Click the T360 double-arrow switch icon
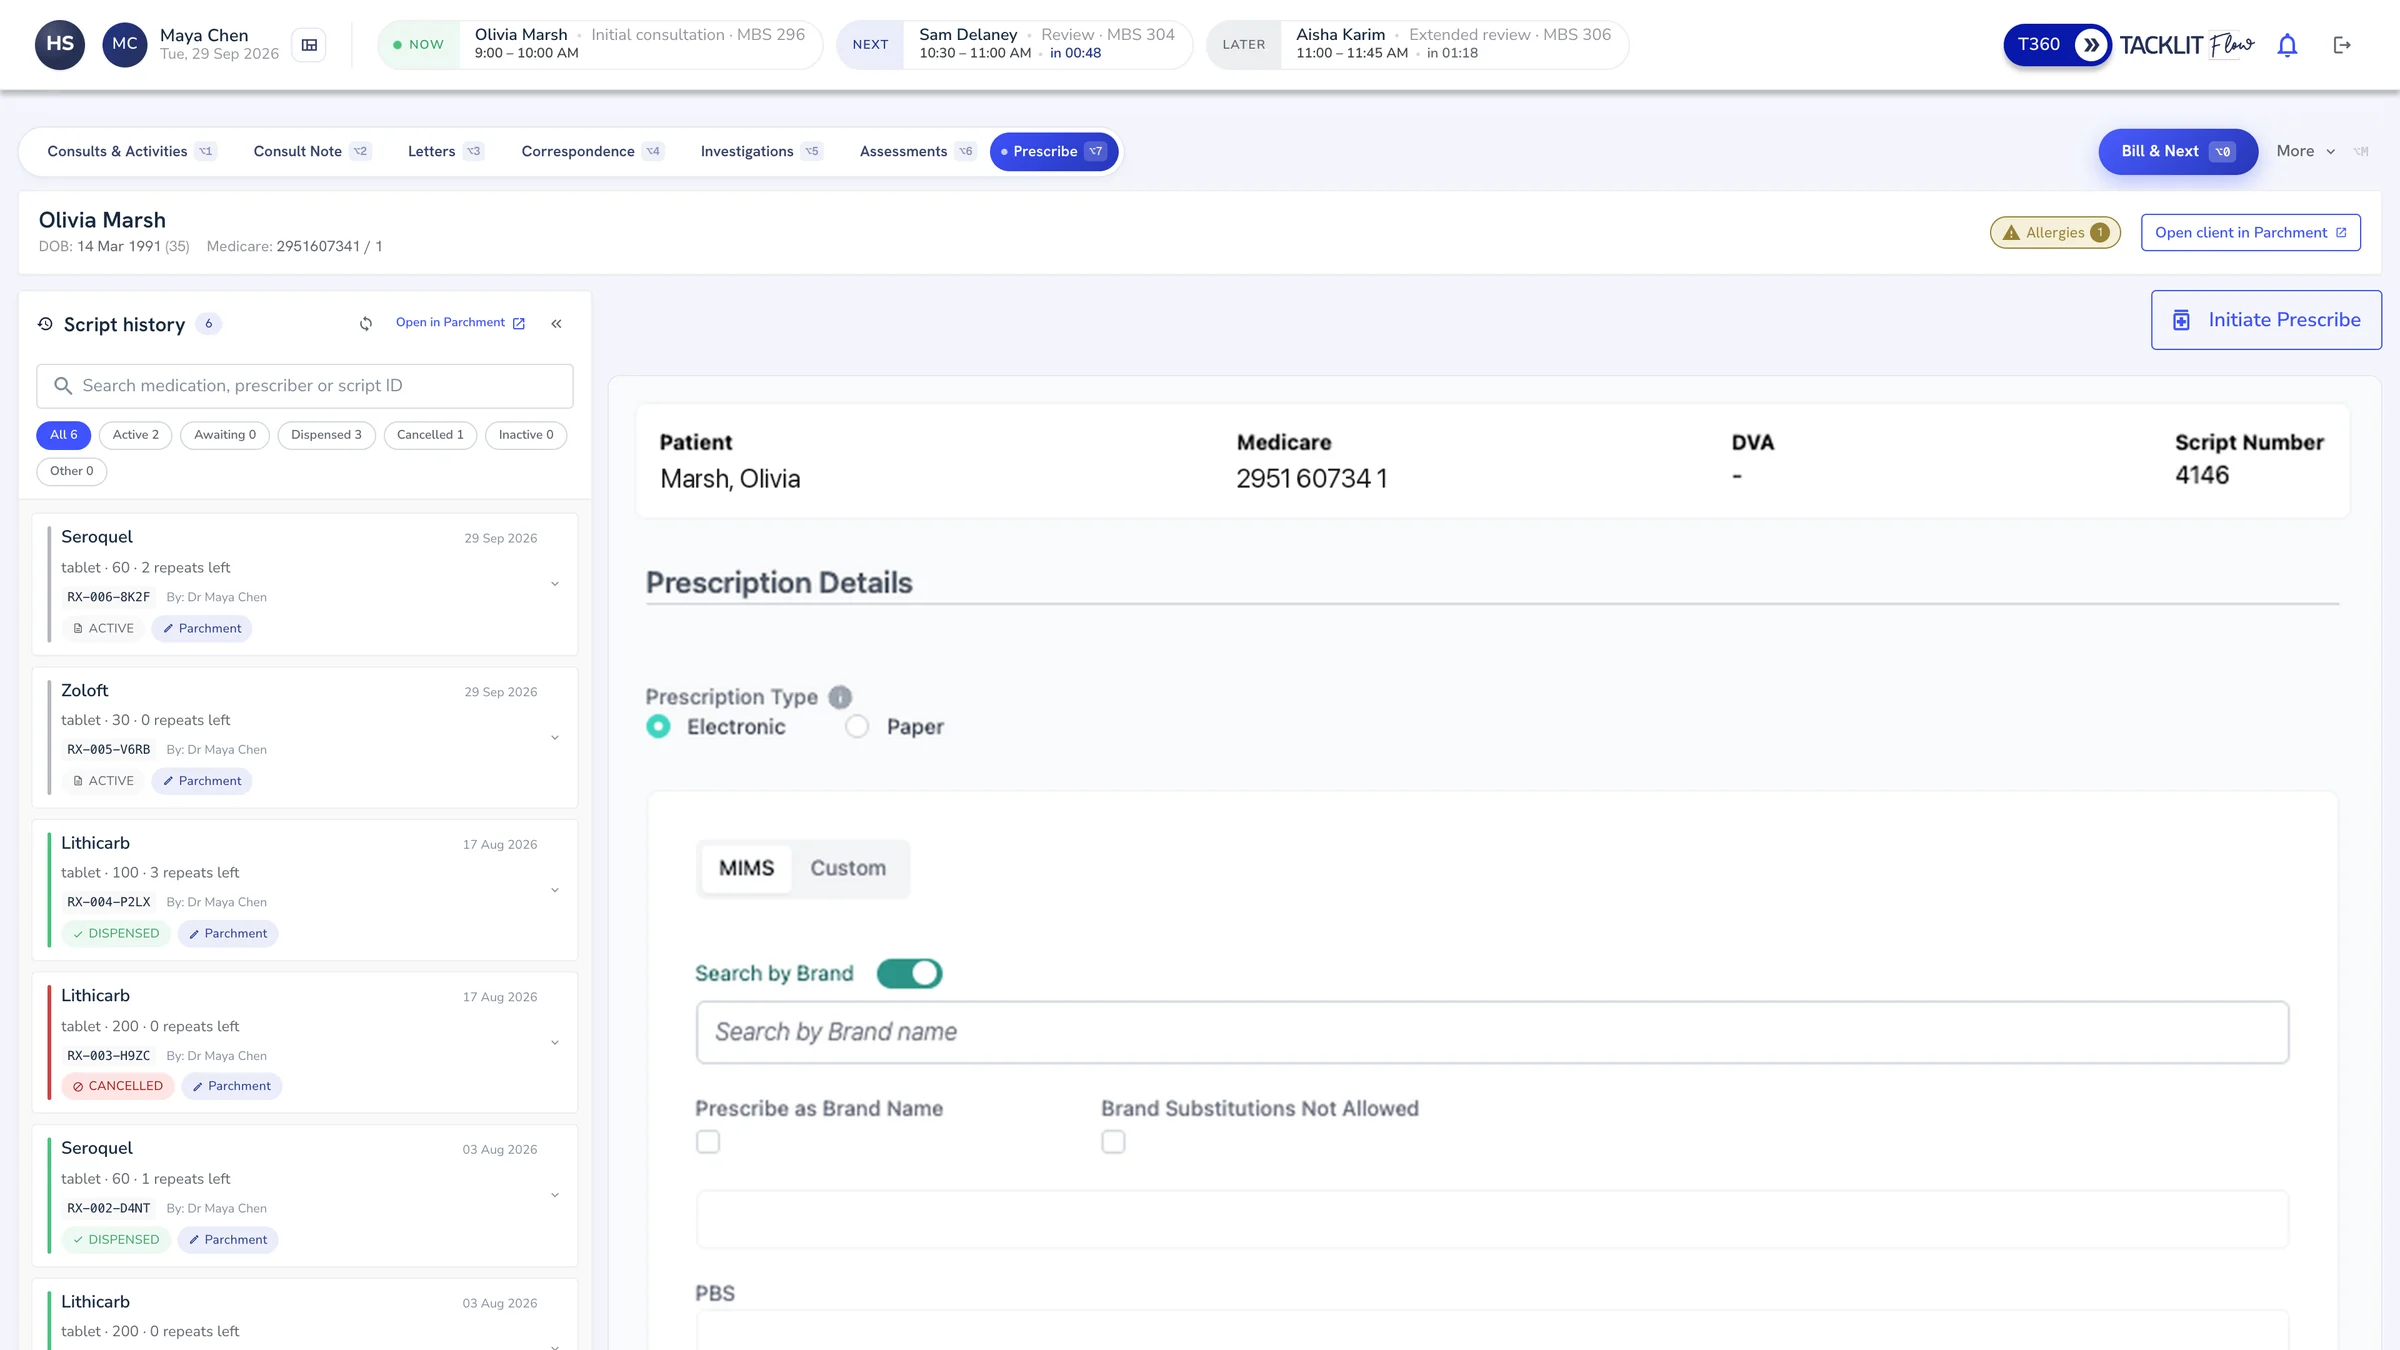Screen dimensions: 2400x1350 (x=2091, y=44)
